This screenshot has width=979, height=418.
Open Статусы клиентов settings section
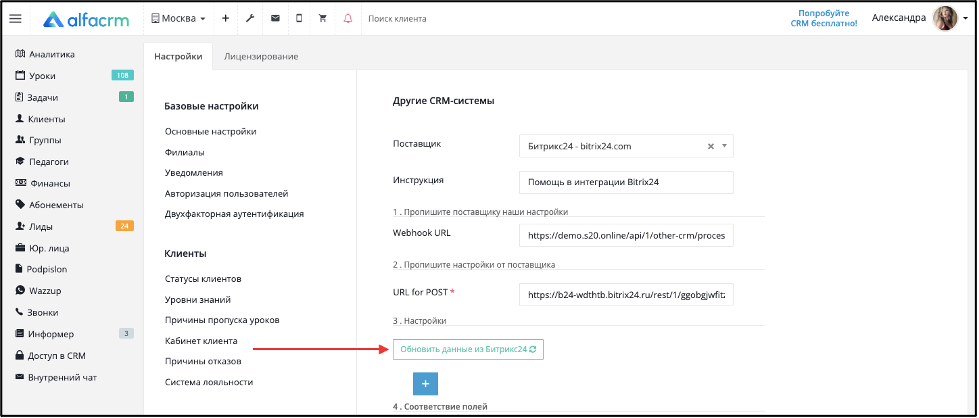(x=203, y=279)
